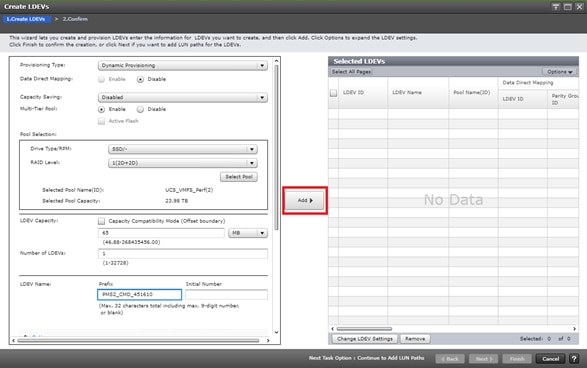587x368 pixels.
Task: Click left panel horizontal scrollbar thumb
Action: coord(138,341)
